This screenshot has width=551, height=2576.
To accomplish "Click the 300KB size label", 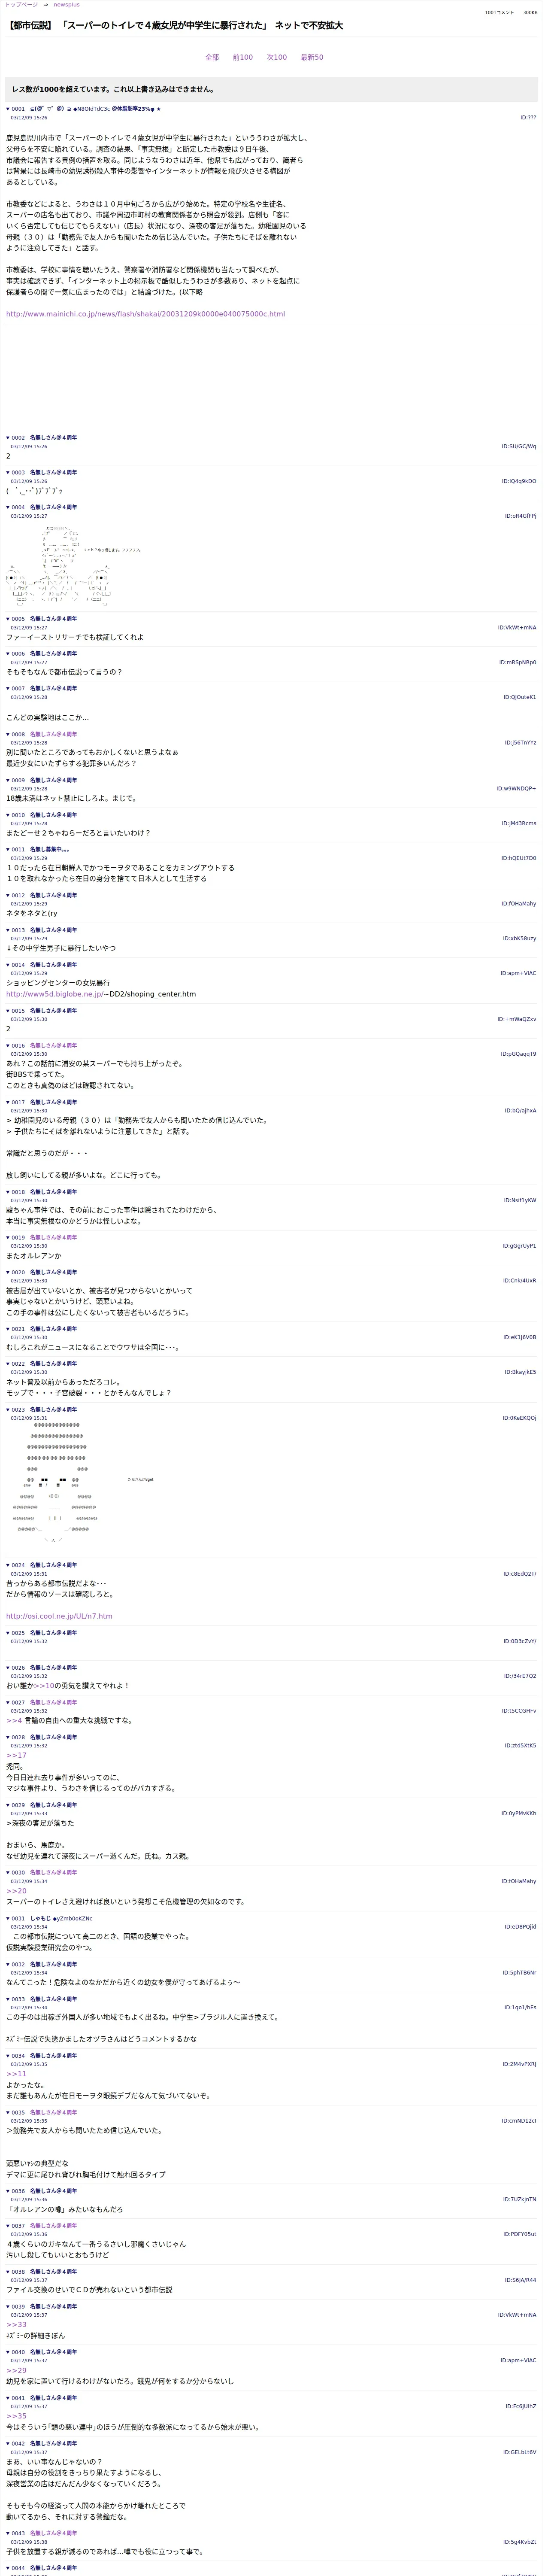I will (x=530, y=13).
